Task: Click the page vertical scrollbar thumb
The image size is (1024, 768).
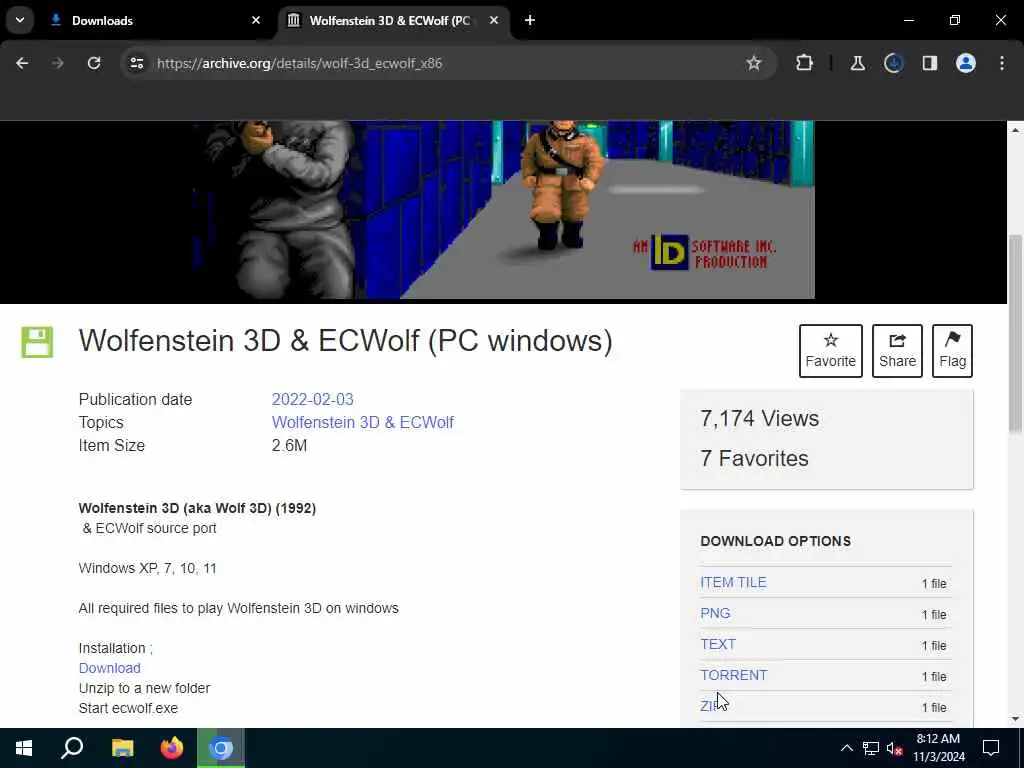Action: [x=1015, y=333]
